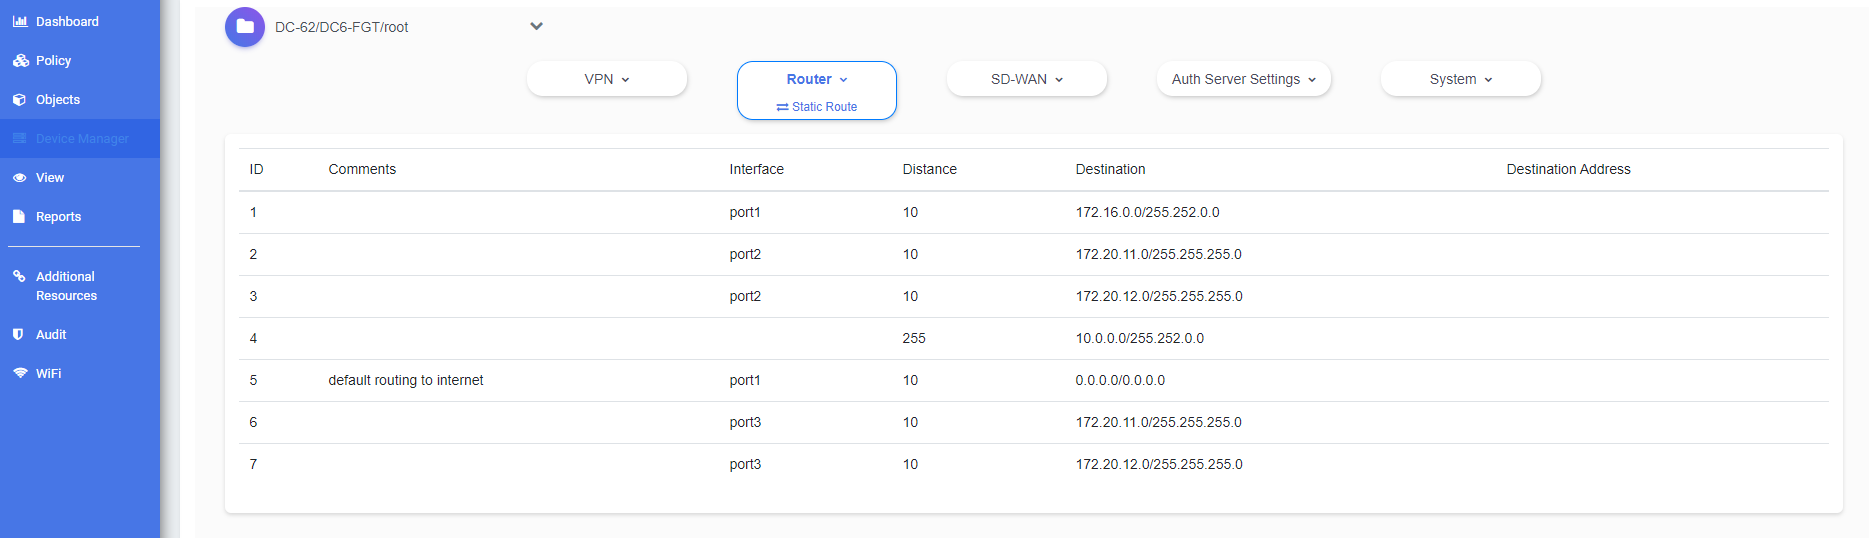Open Reports from the sidebar
The image size is (1869, 538).
(80, 216)
